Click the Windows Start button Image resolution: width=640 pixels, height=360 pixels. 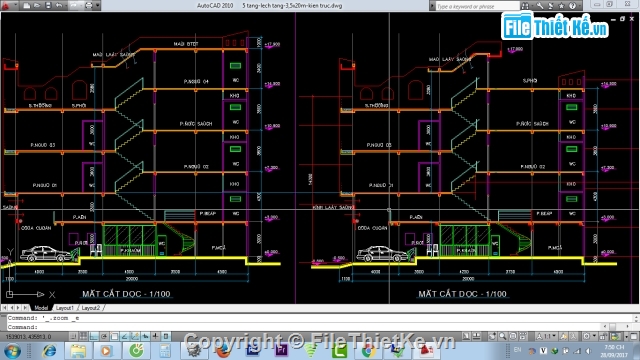[12, 351]
